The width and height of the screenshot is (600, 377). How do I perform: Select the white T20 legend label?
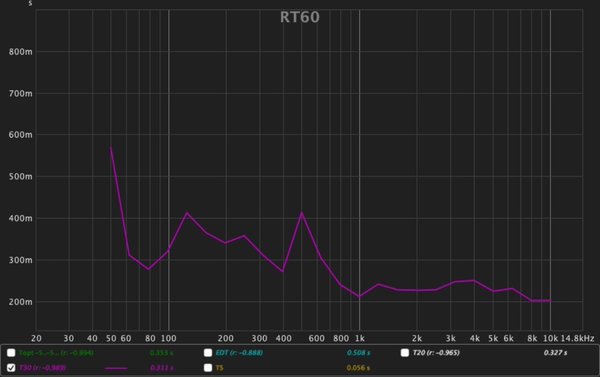(x=436, y=353)
